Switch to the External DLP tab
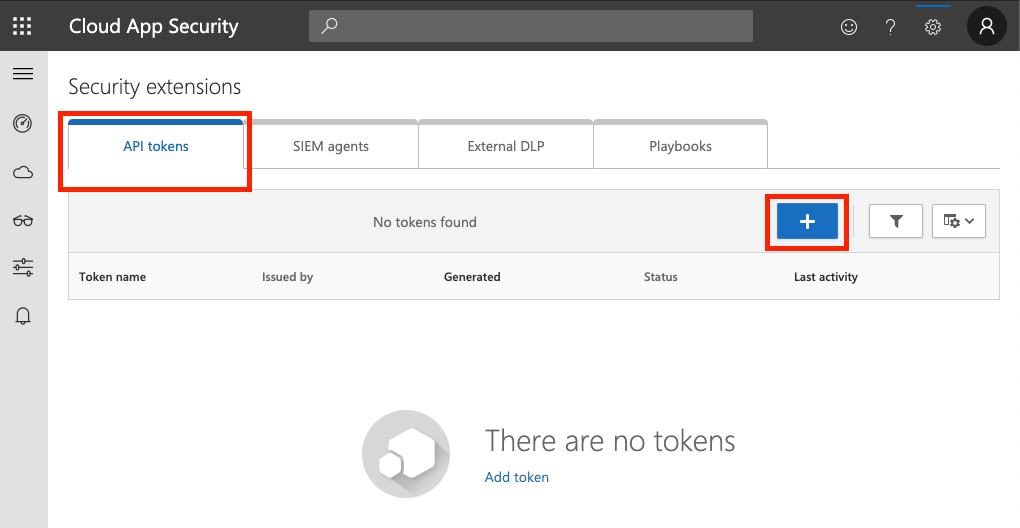1020x528 pixels. [x=506, y=146]
